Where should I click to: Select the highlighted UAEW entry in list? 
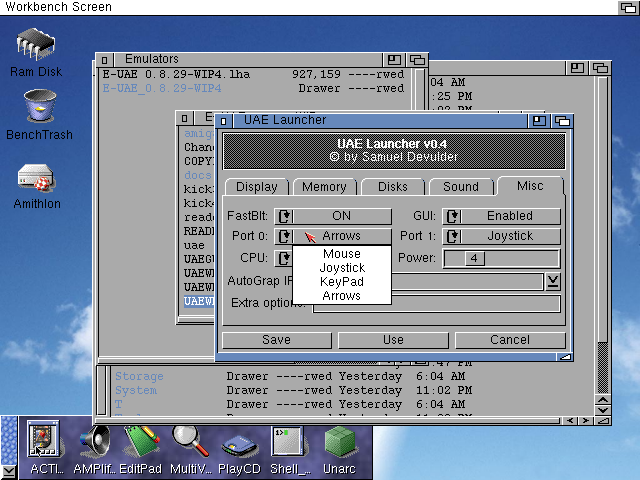pyautogui.click(x=199, y=301)
